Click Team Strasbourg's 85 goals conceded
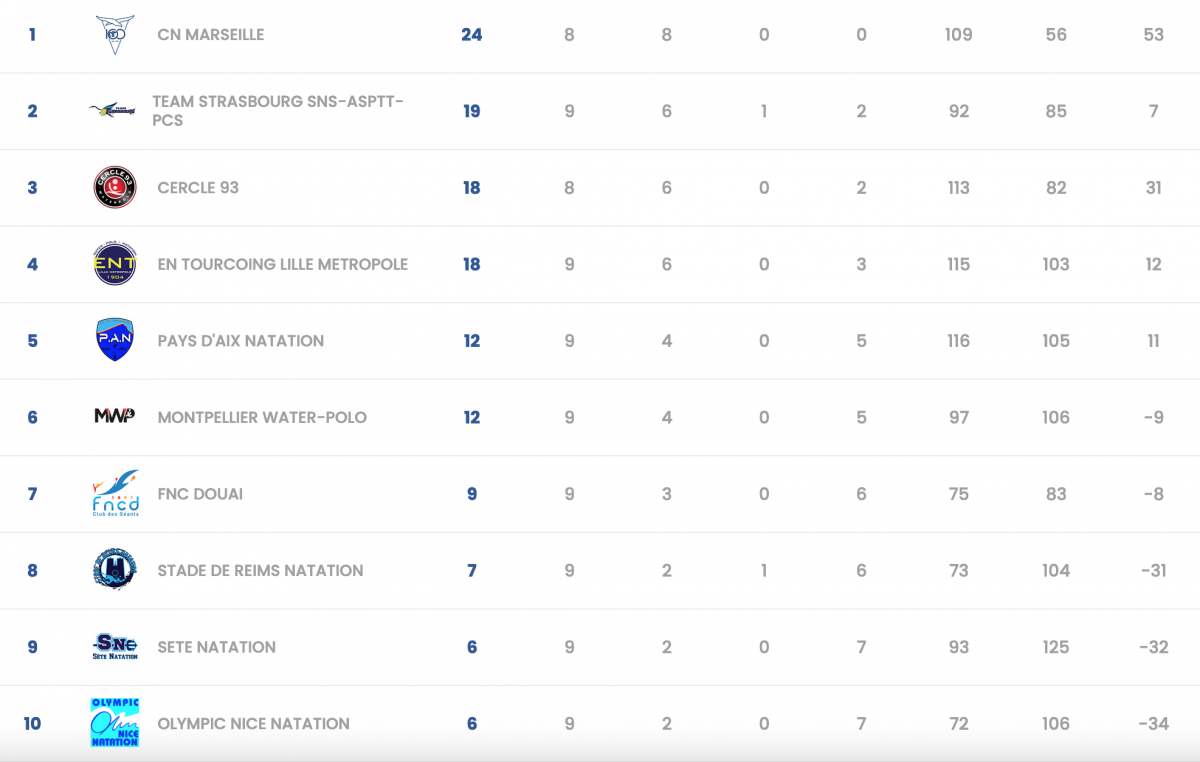 click(1056, 111)
